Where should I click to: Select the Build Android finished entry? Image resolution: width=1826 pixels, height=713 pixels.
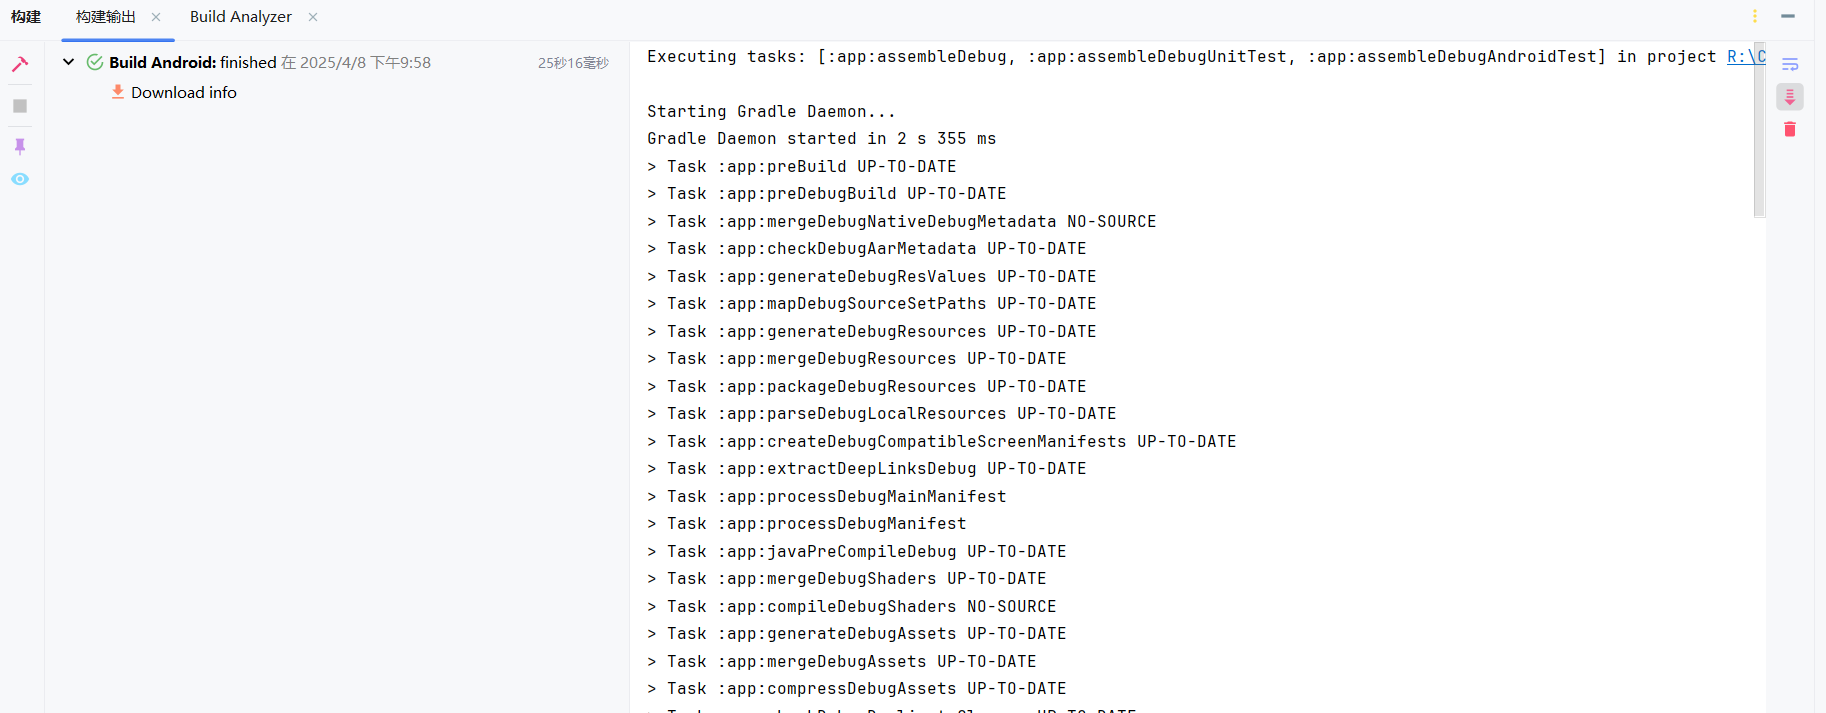coord(270,62)
